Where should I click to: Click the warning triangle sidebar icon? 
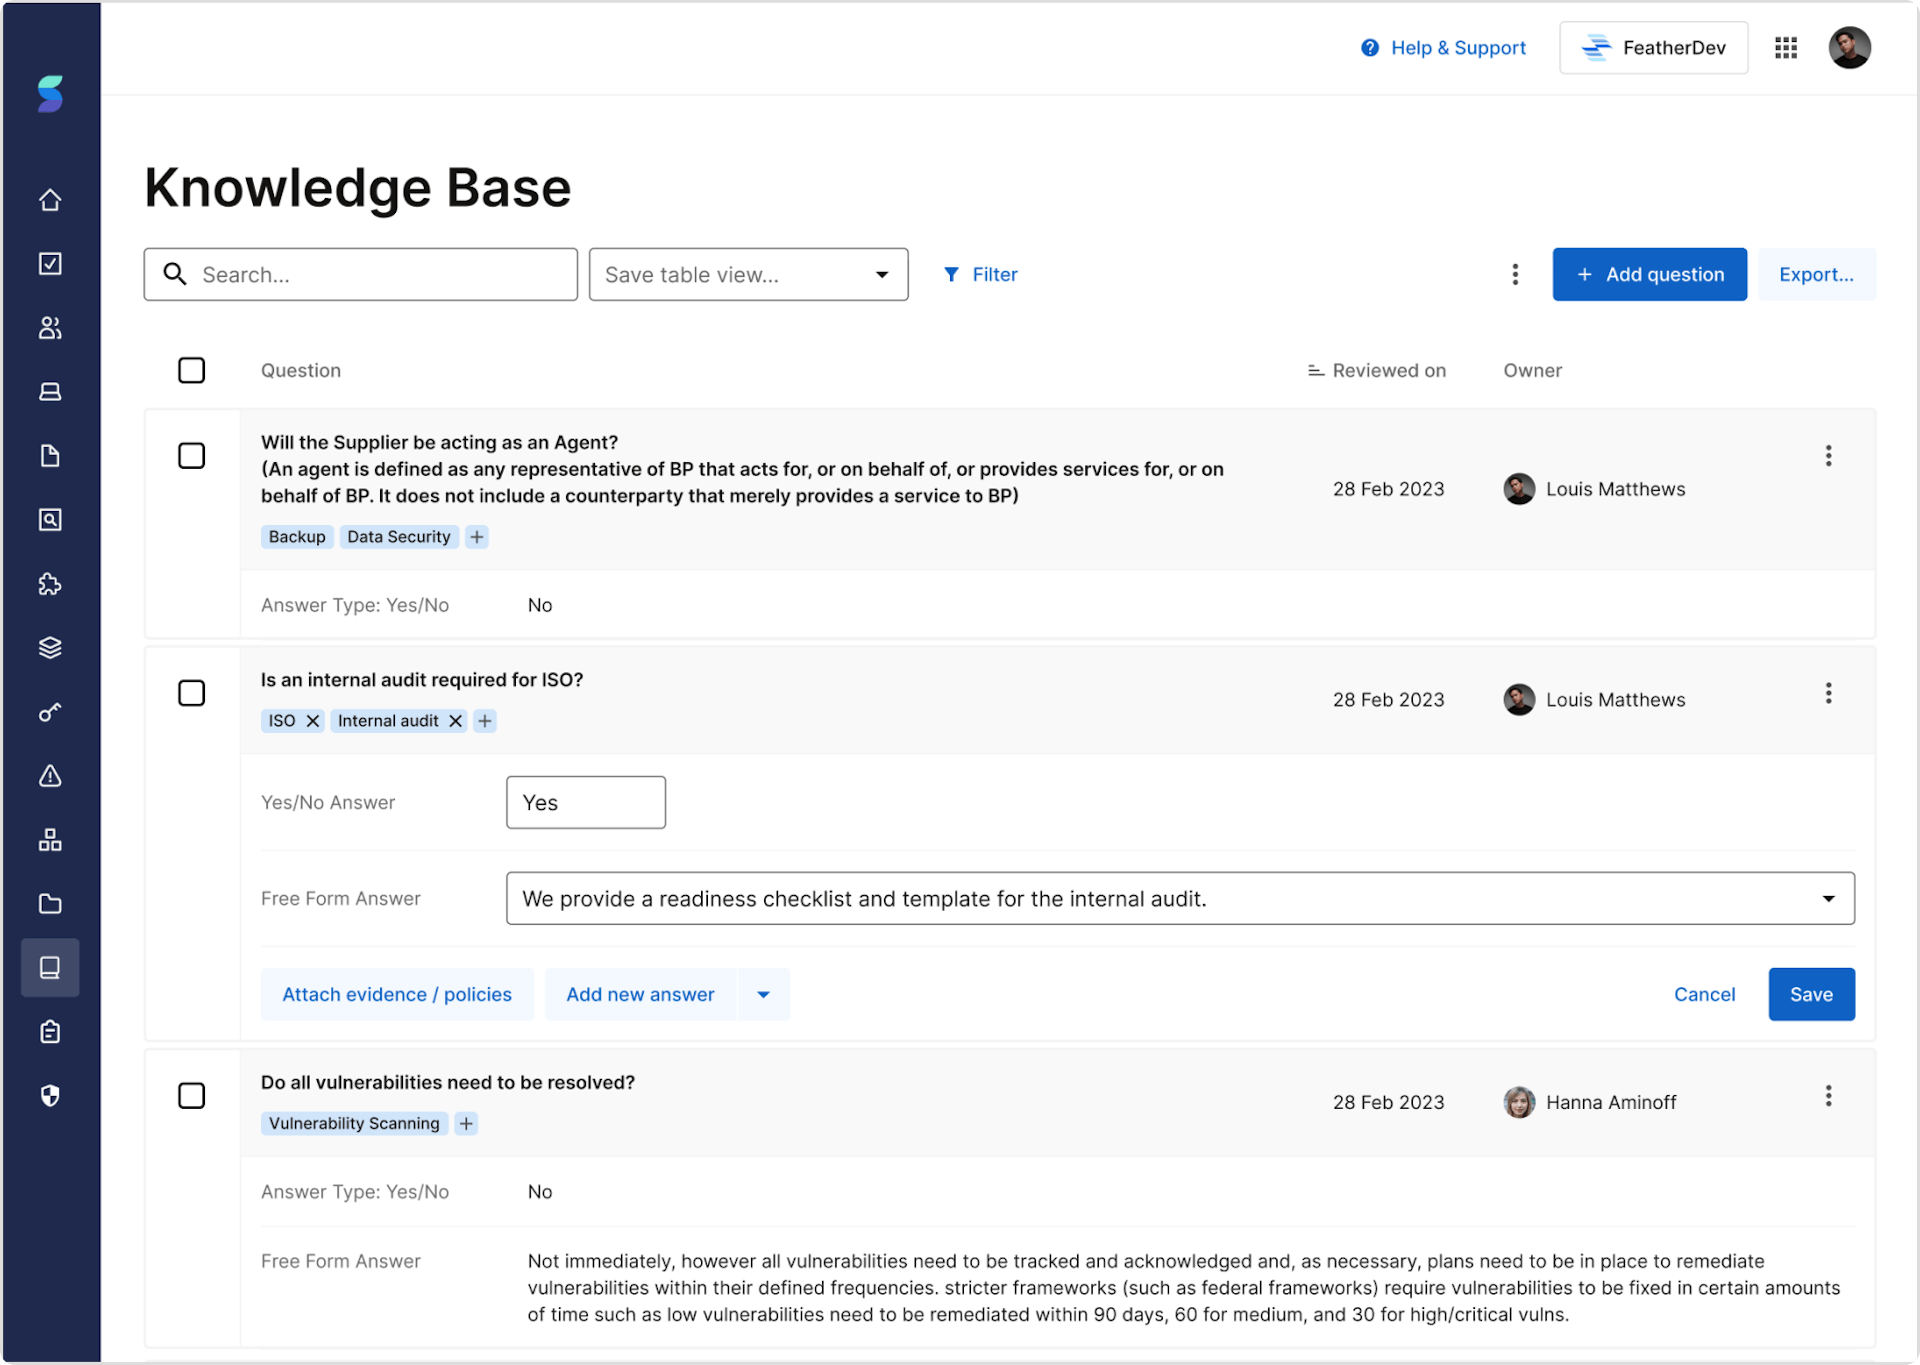click(x=50, y=776)
